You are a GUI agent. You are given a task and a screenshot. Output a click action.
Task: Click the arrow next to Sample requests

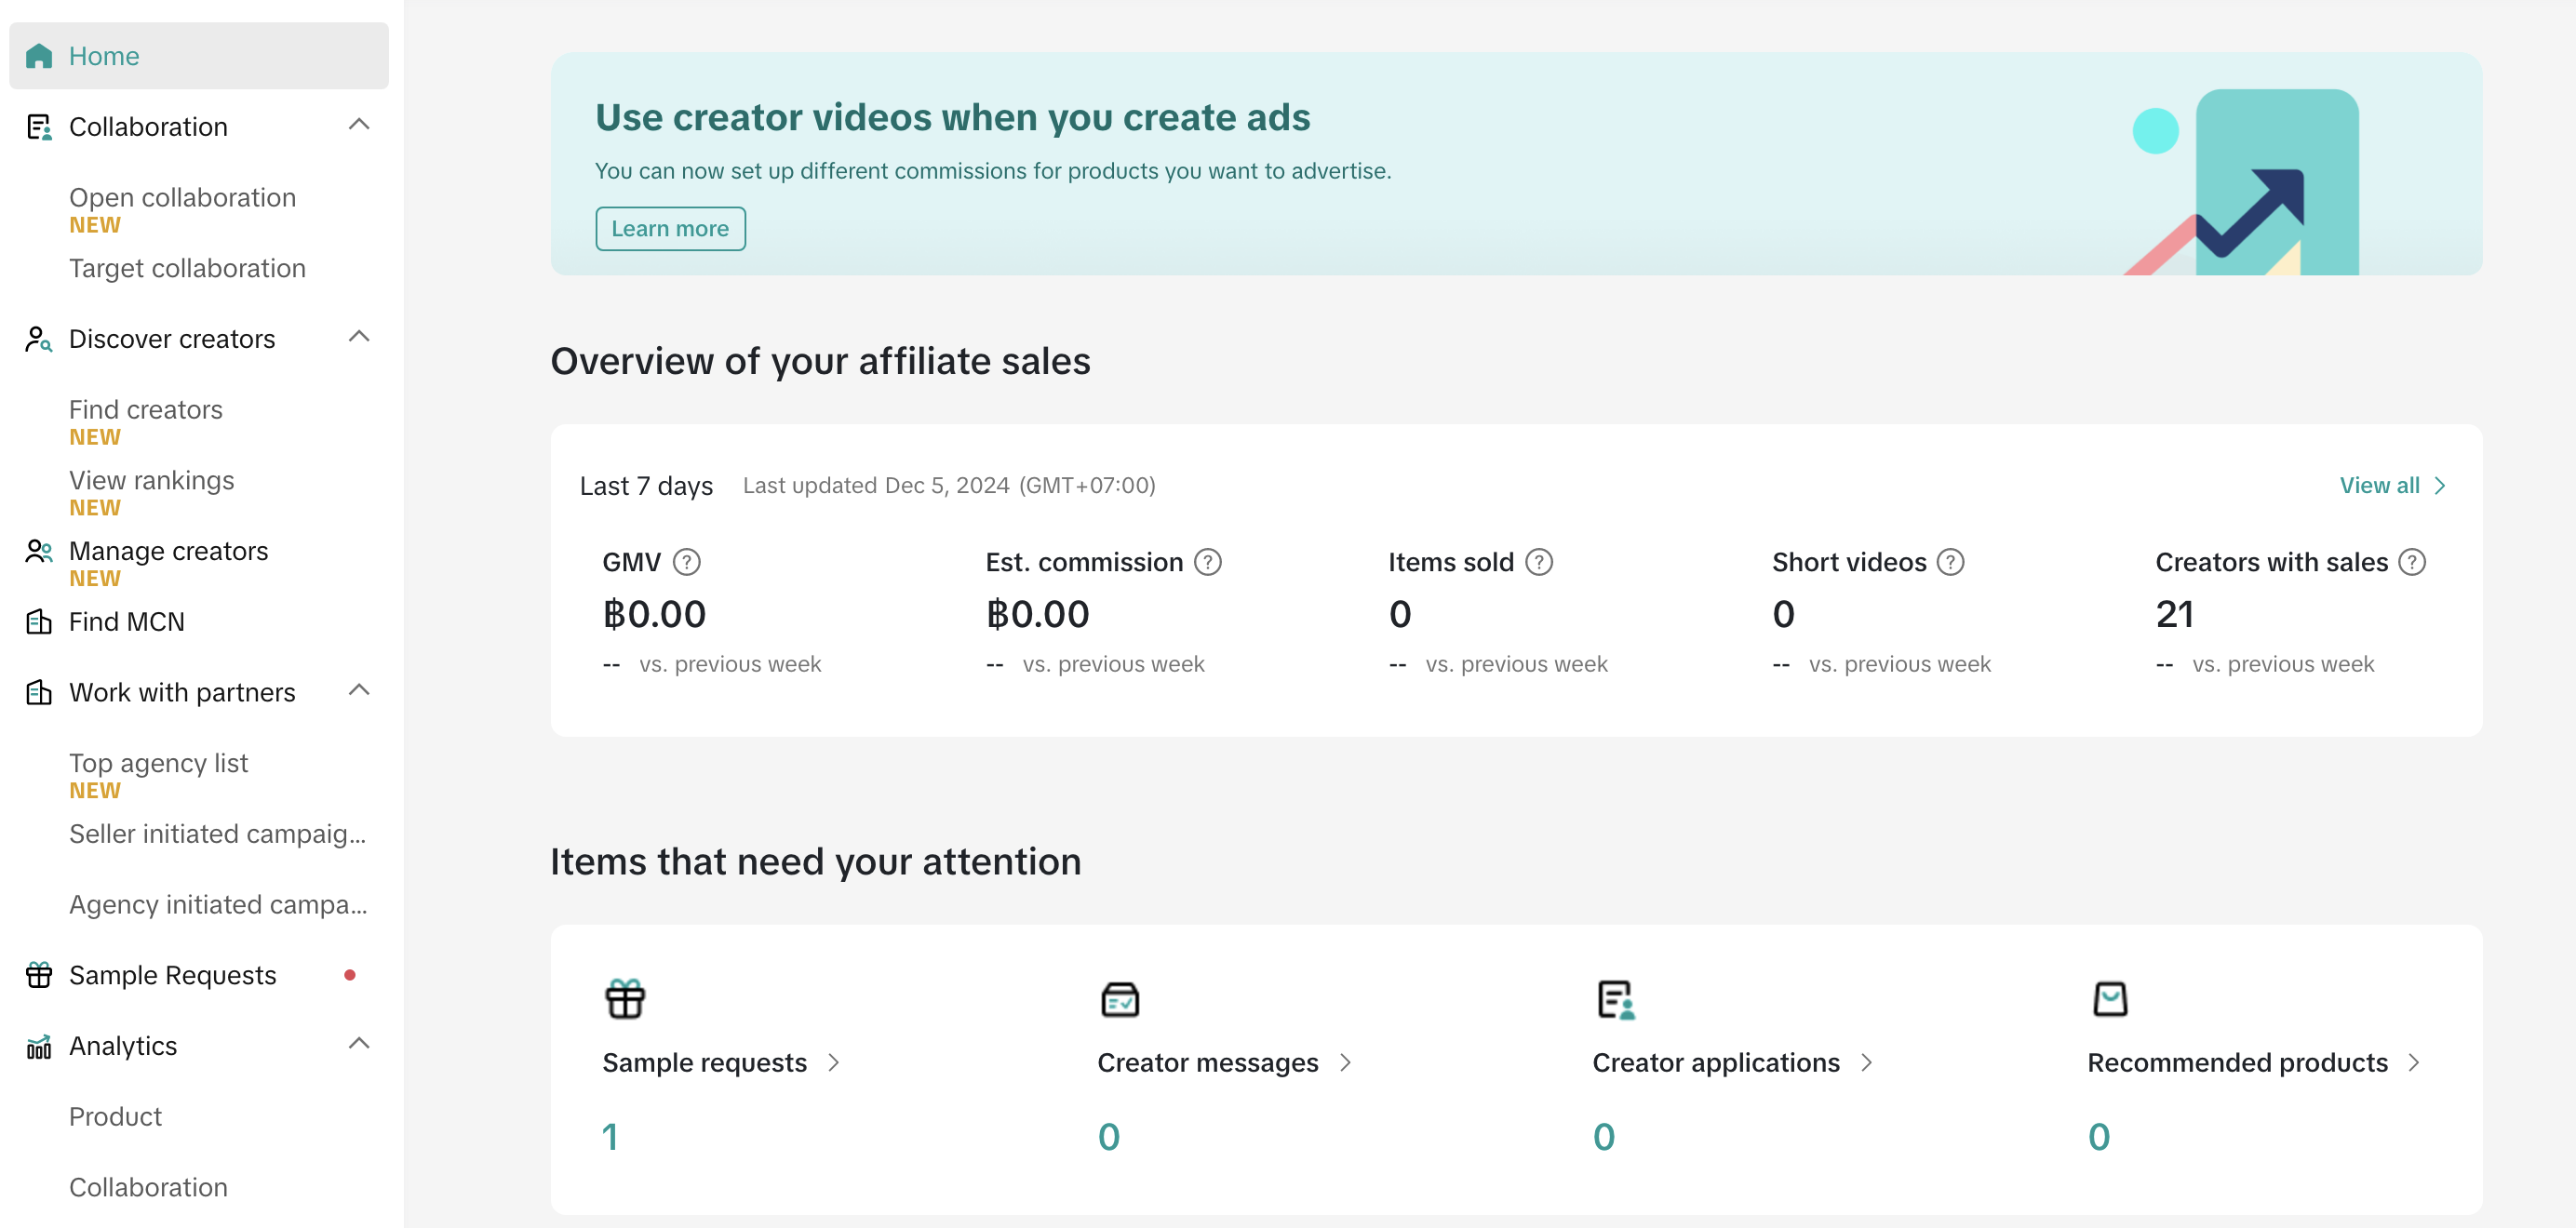[x=834, y=1063]
